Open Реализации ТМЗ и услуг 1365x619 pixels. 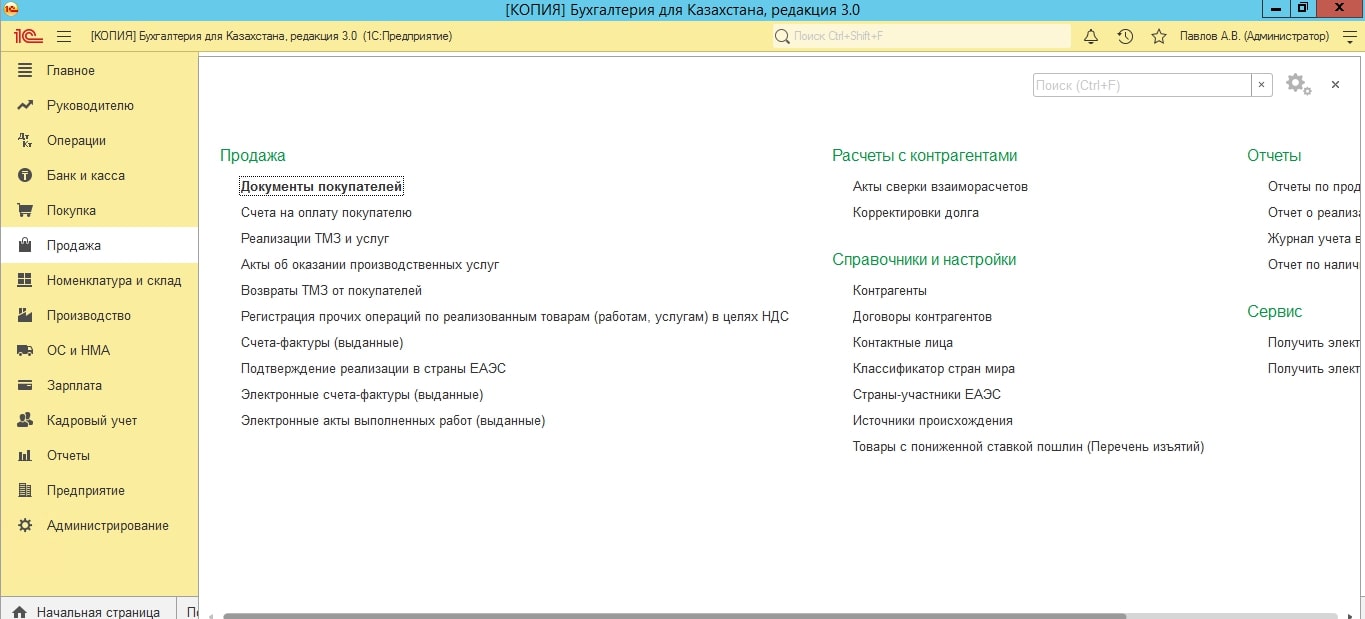click(x=314, y=238)
